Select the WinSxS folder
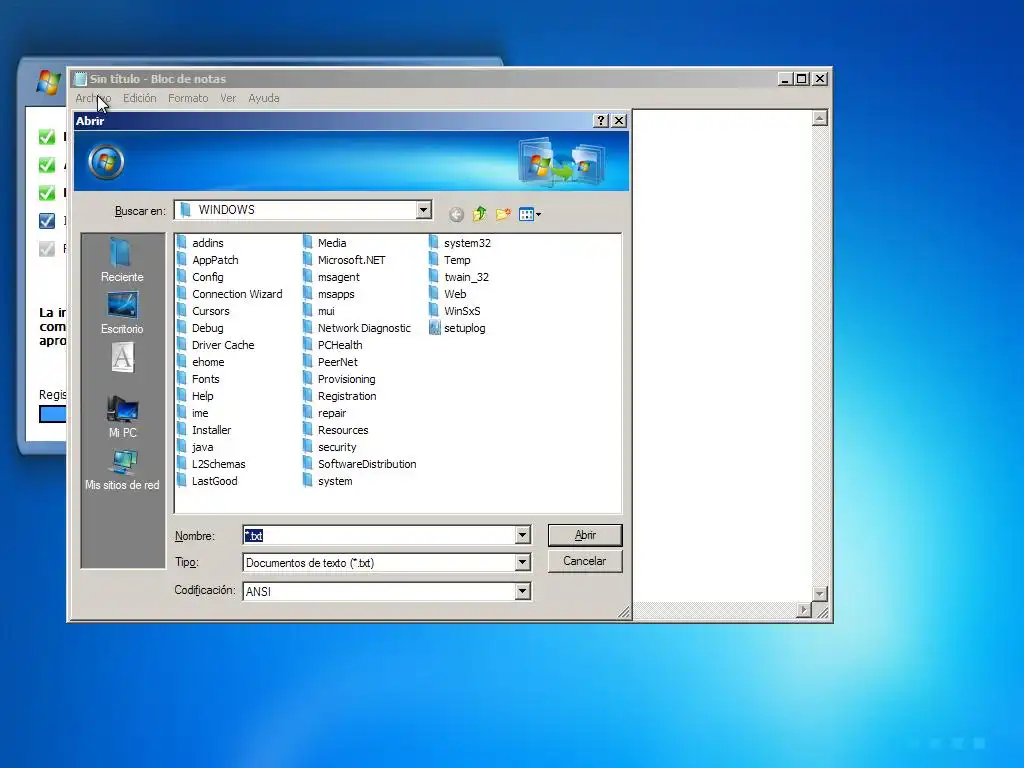The width and height of the screenshot is (1024, 768). tap(455, 311)
